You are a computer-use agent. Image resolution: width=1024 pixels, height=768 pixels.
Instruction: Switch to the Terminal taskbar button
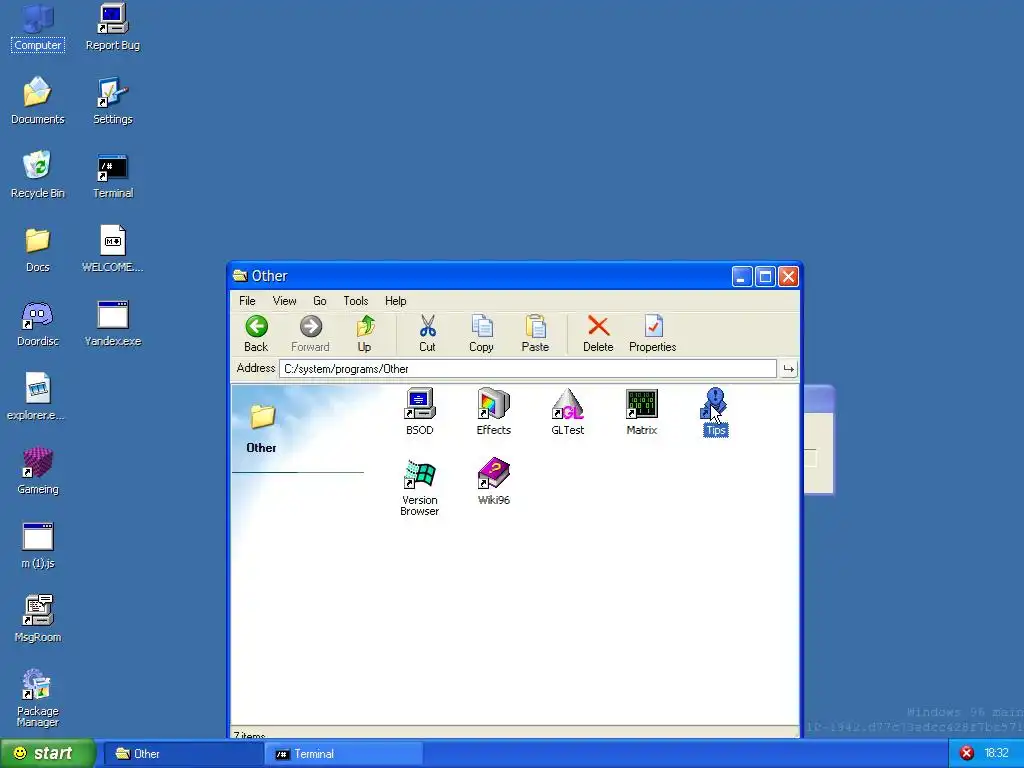click(x=344, y=754)
